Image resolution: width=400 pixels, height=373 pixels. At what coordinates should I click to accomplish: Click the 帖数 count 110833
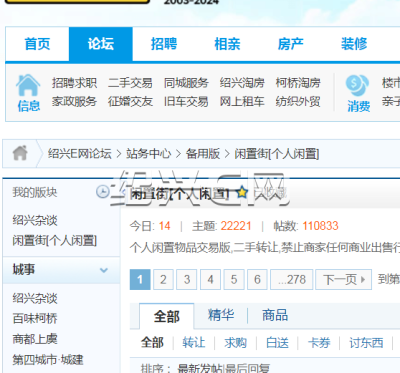click(x=320, y=226)
